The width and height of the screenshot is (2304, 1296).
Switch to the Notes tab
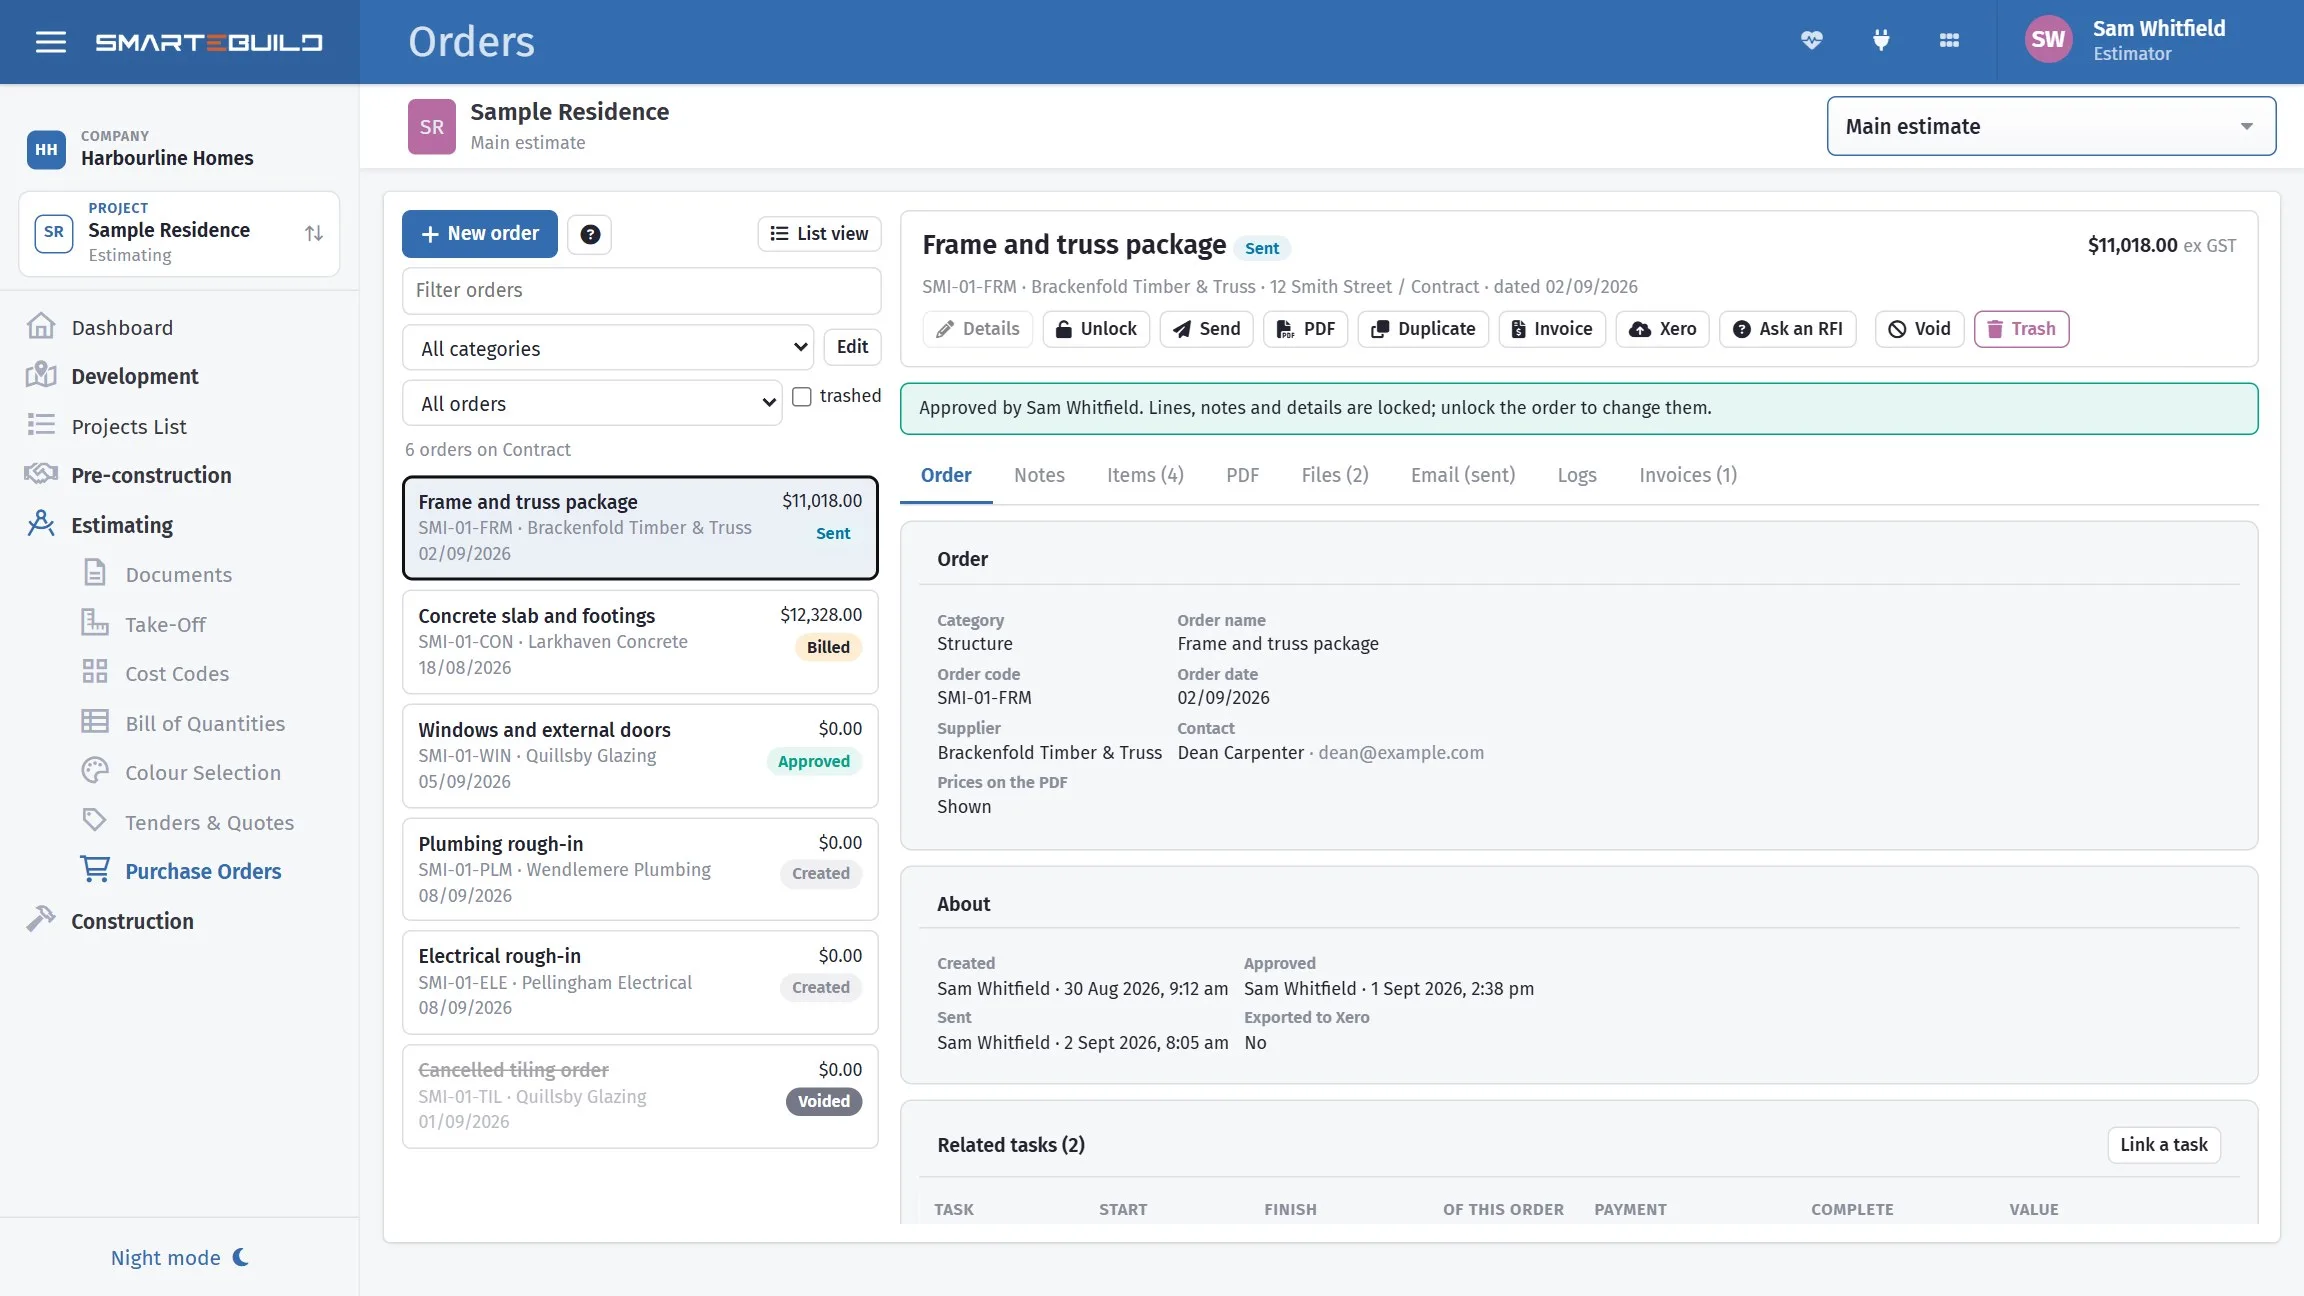[1039, 475]
